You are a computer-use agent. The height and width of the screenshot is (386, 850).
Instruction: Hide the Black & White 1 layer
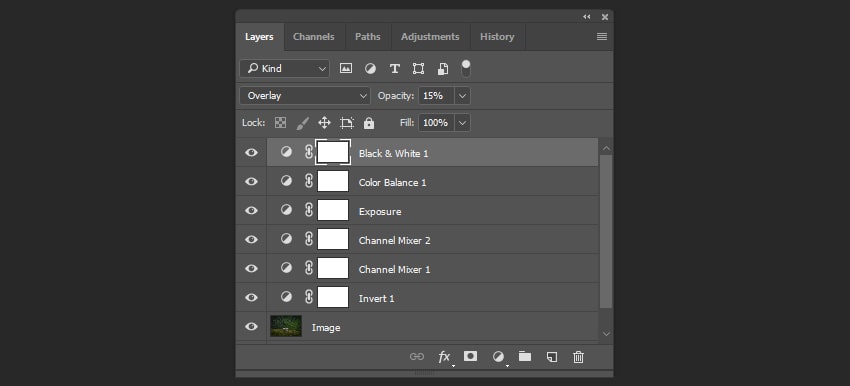[x=252, y=152]
